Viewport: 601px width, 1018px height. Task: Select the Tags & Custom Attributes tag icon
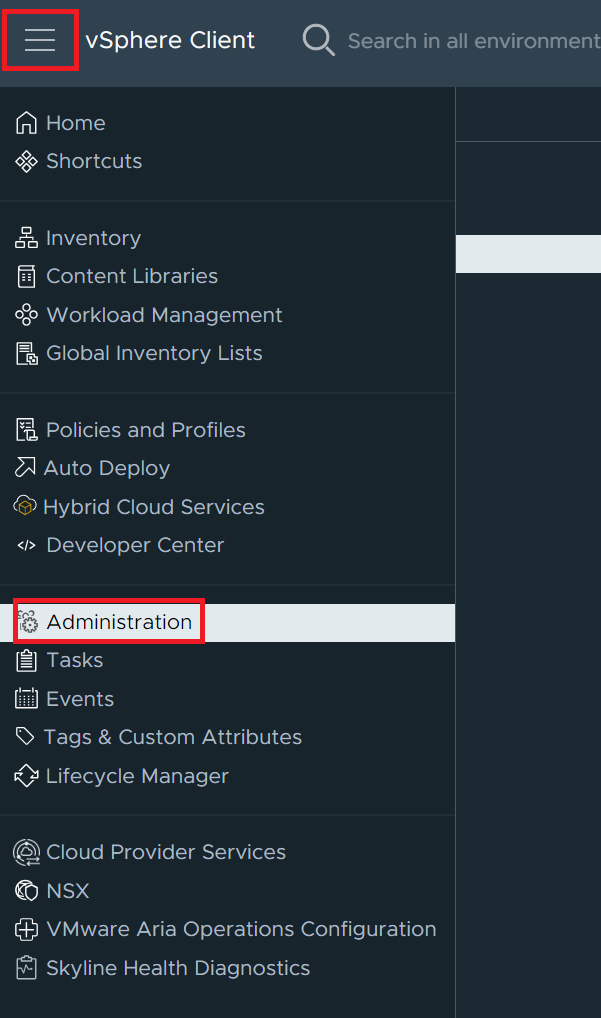point(25,736)
